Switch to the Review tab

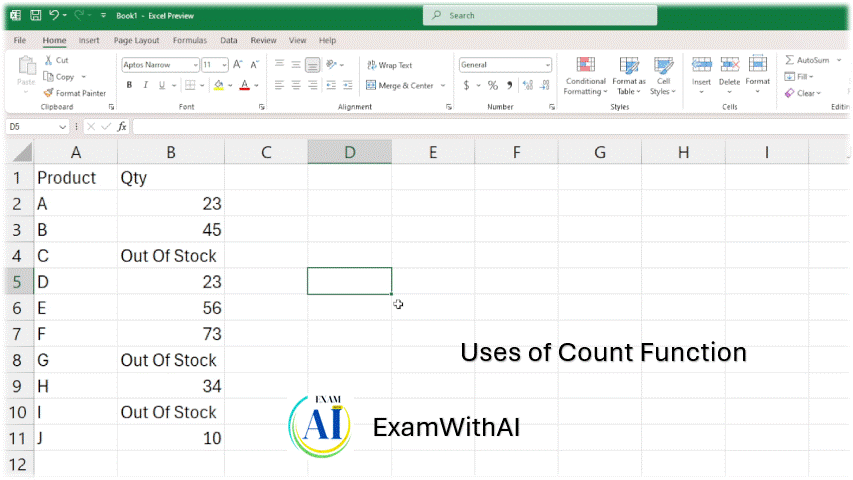[x=263, y=40]
